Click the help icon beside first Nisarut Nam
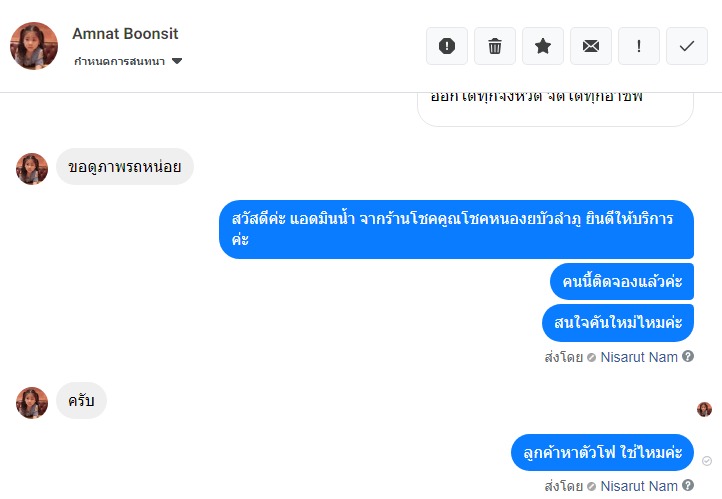Screen dimensions: 722x499 pos(688,356)
